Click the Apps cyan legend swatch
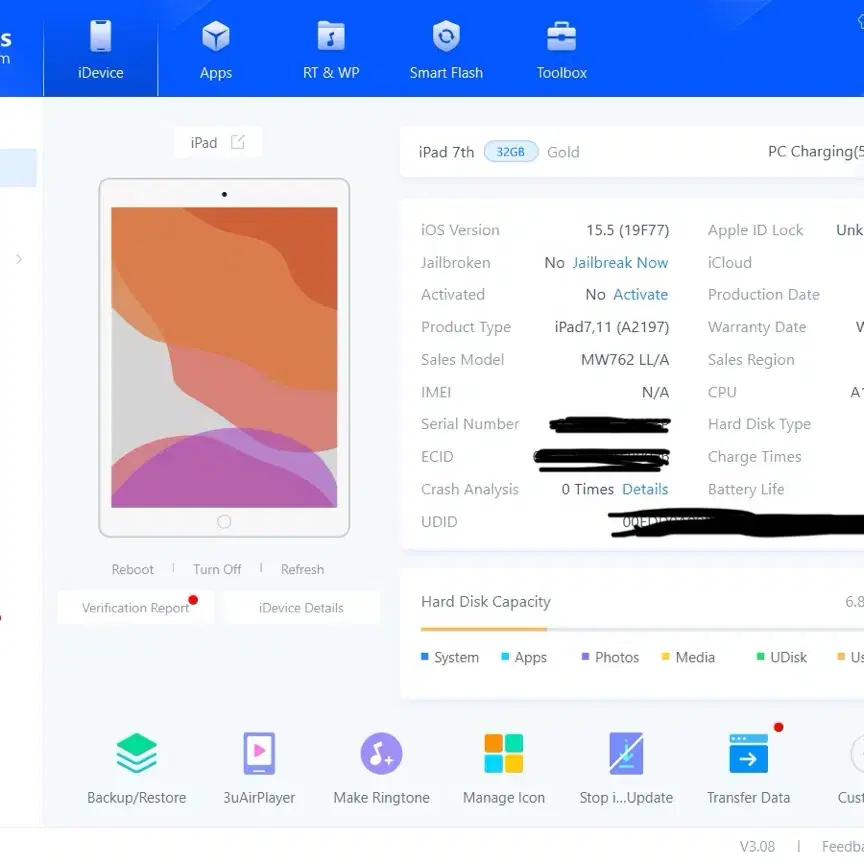The height and width of the screenshot is (864, 864). pos(505,657)
